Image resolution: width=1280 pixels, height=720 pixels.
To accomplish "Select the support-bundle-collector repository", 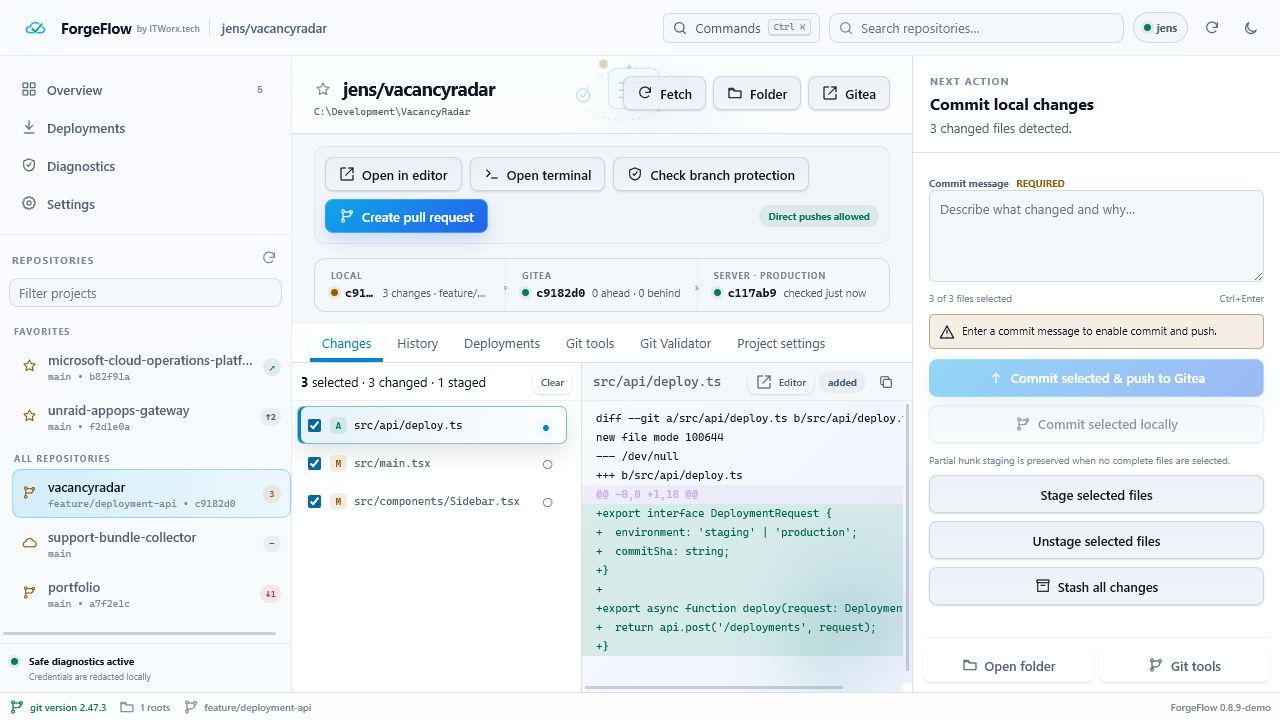I will point(151,544).
